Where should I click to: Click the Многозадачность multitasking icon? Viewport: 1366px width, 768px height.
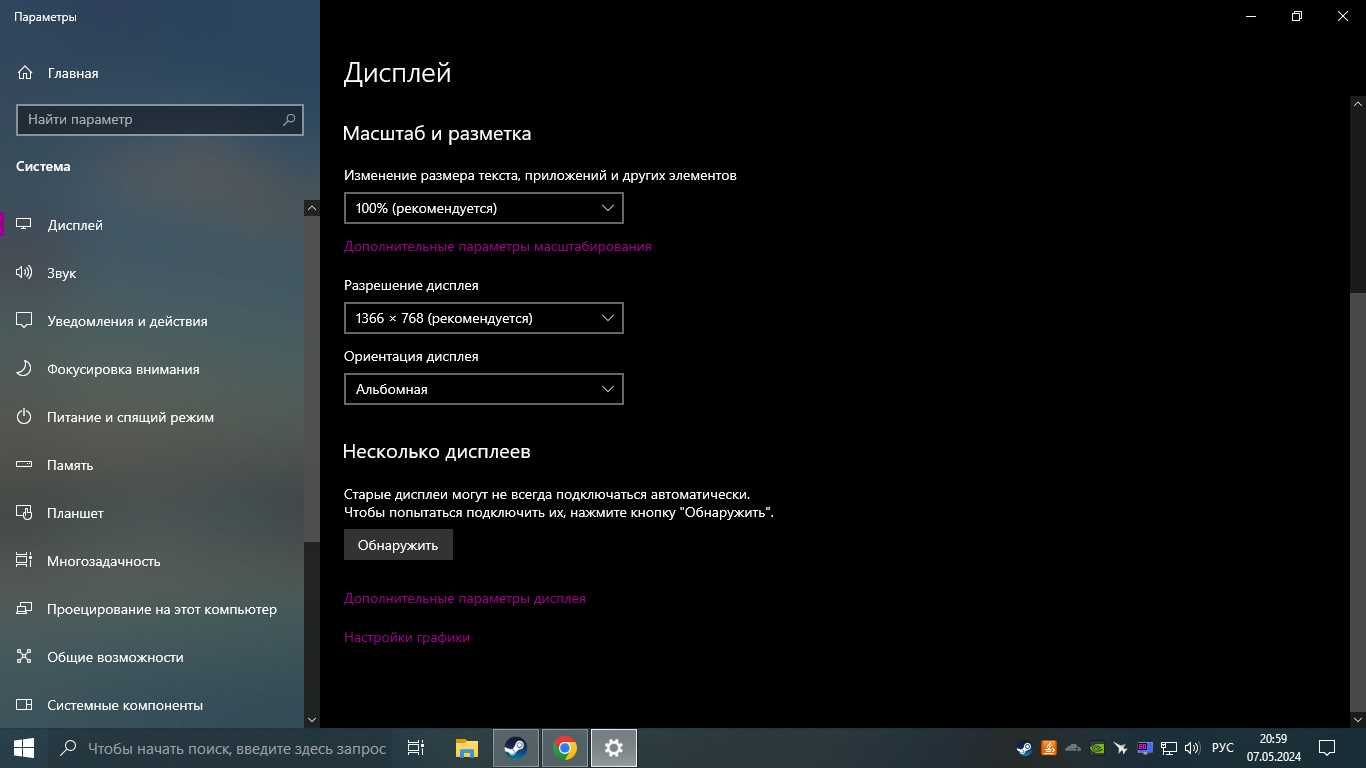point(25,561)
